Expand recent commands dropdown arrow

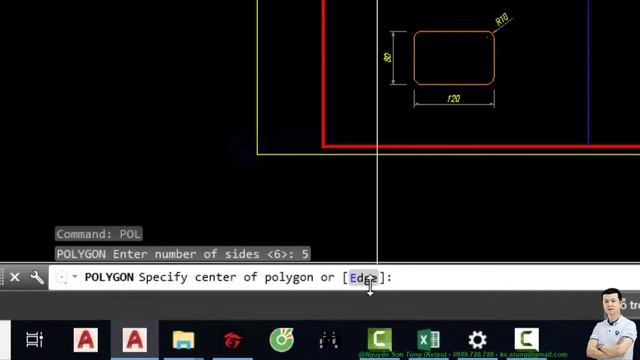[x=75, y=277]
